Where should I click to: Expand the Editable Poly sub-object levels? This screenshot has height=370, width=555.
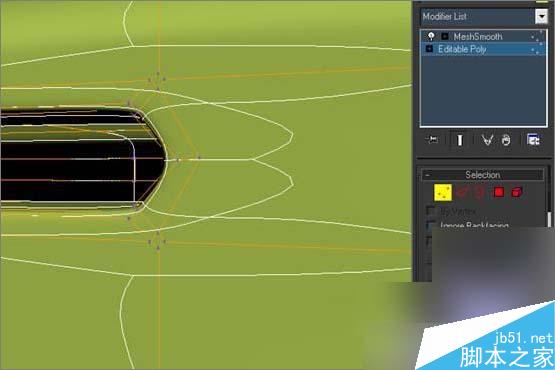(x=429, y=49)
